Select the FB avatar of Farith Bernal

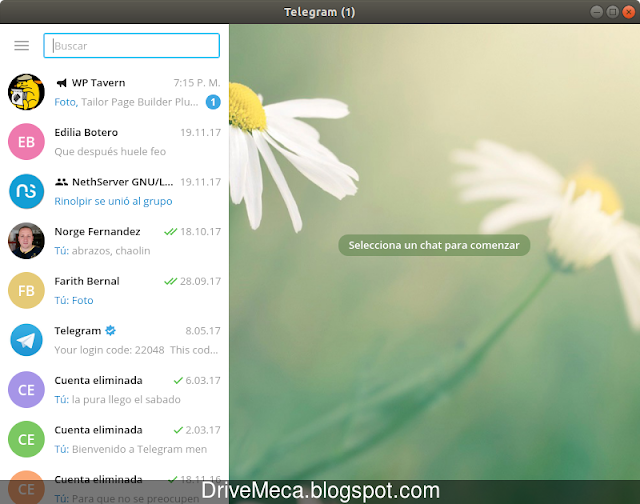tap(27, 291)
